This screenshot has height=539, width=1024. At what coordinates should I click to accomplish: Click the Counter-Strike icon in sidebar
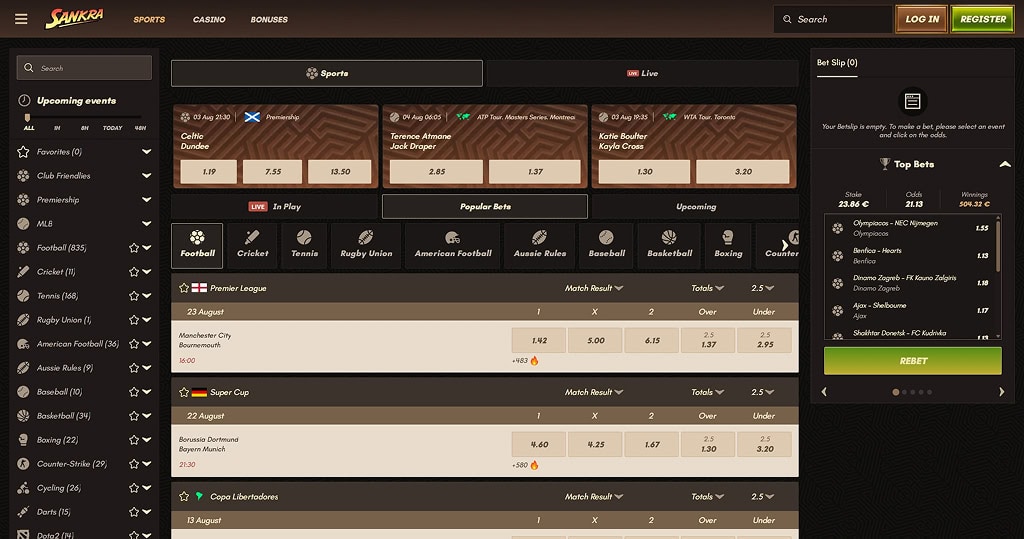pyautogui.click(x=23, y=464)
